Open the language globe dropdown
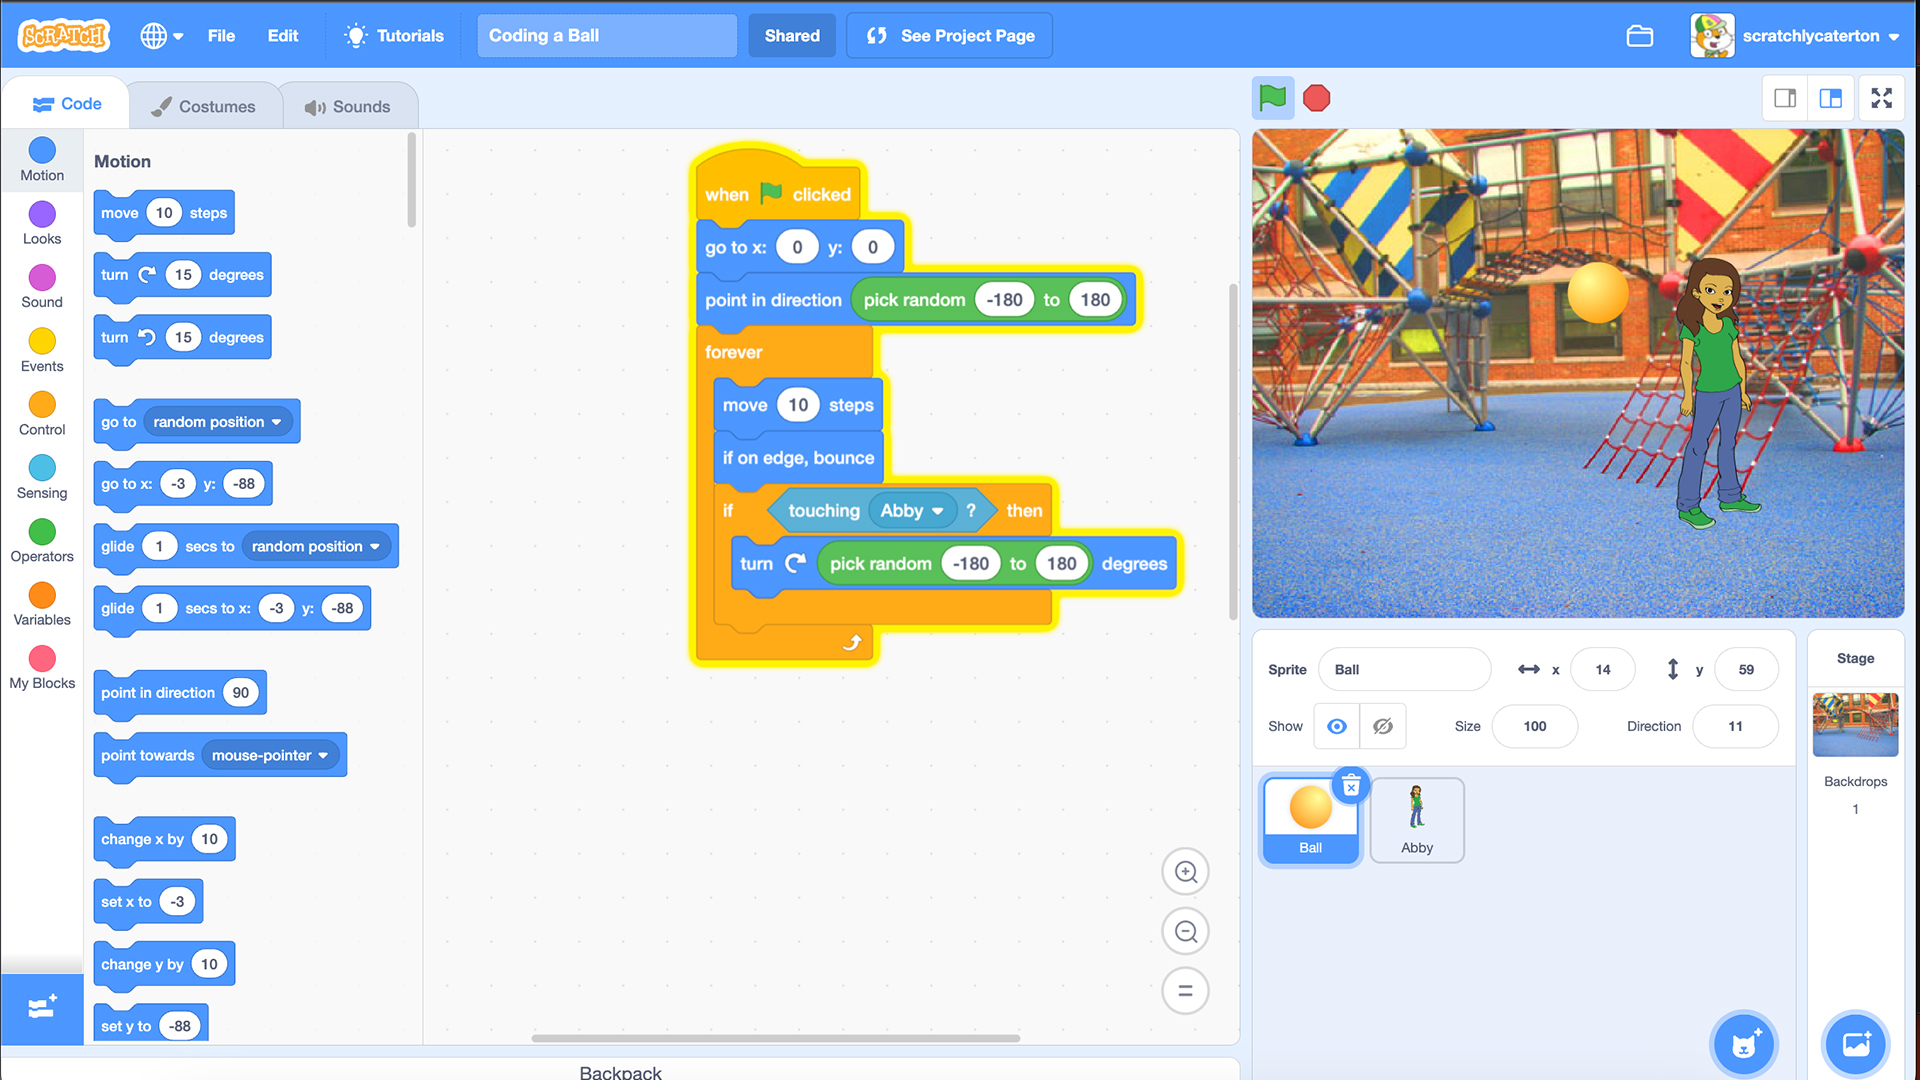Screen dimensions: 1920x1080 coord(161,36)
